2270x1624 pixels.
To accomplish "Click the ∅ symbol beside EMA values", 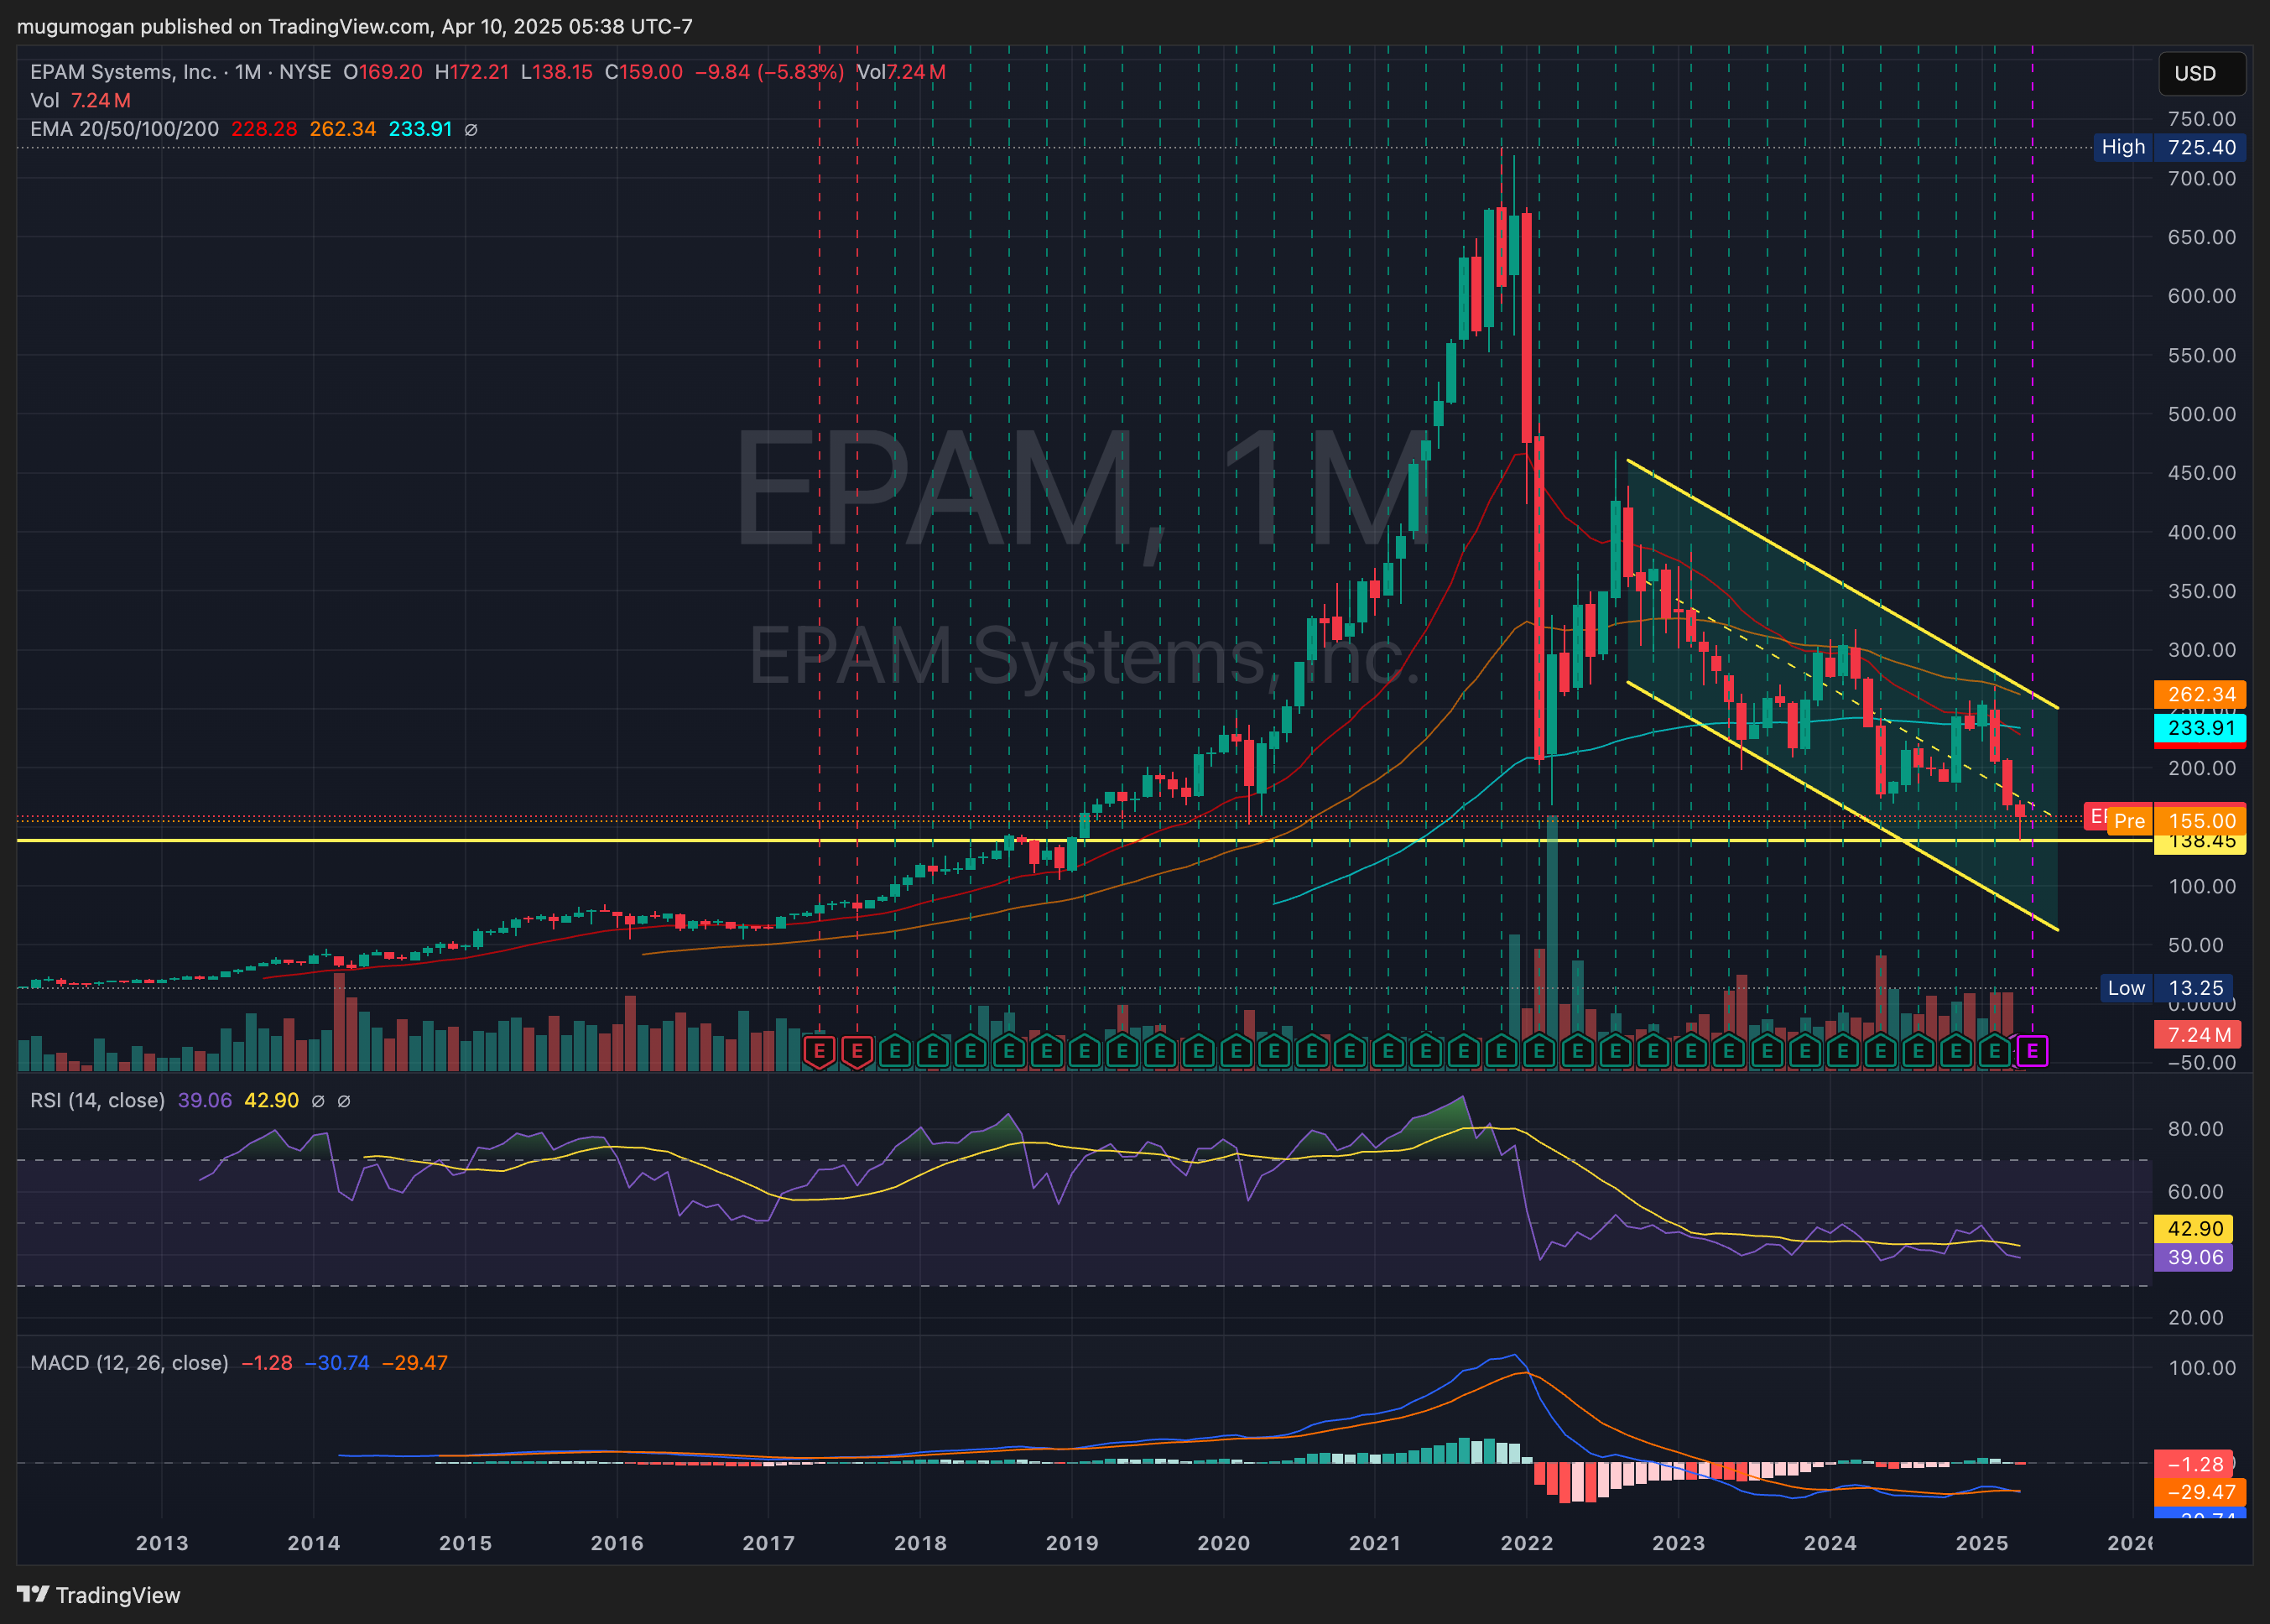I will [471, 129].
